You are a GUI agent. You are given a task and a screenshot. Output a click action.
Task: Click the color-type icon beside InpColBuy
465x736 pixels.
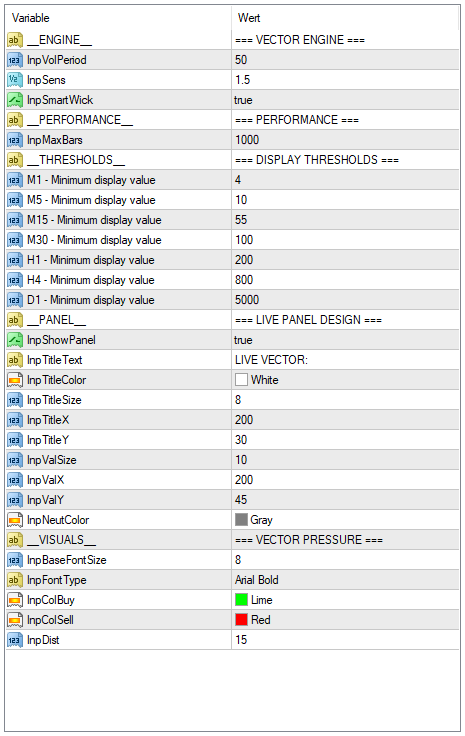[15, 600]
